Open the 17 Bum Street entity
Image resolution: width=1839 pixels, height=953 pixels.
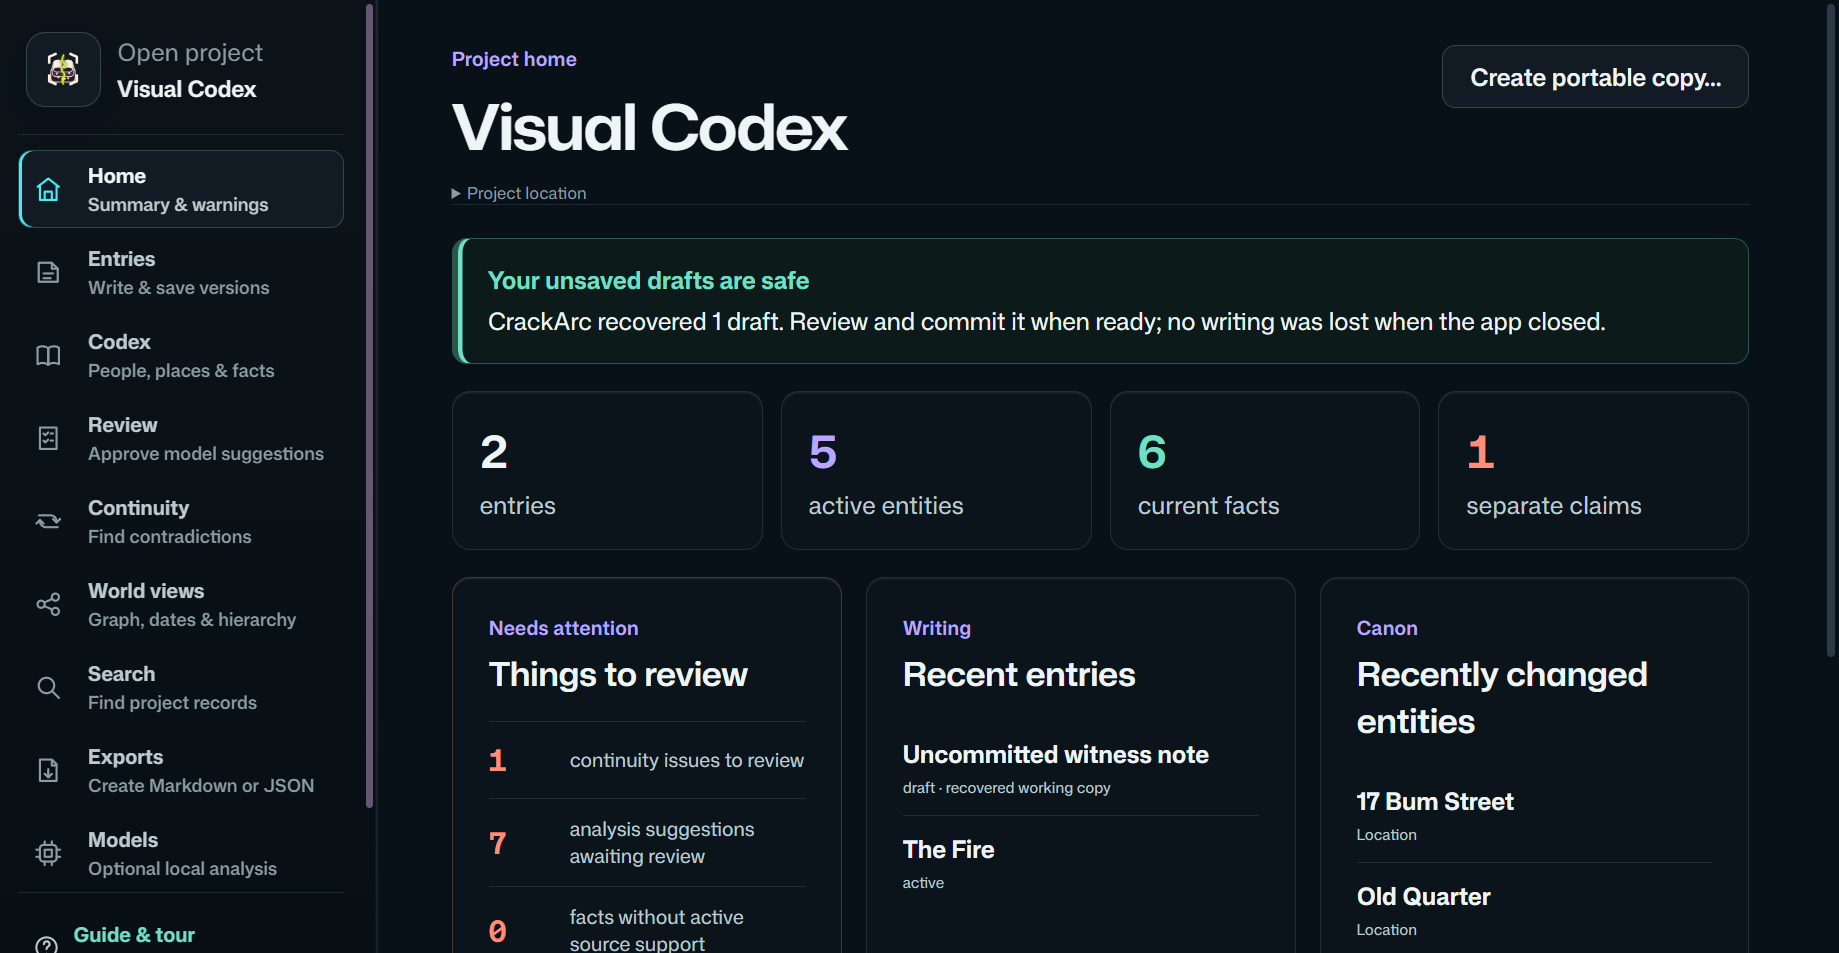pos(1534,816)
